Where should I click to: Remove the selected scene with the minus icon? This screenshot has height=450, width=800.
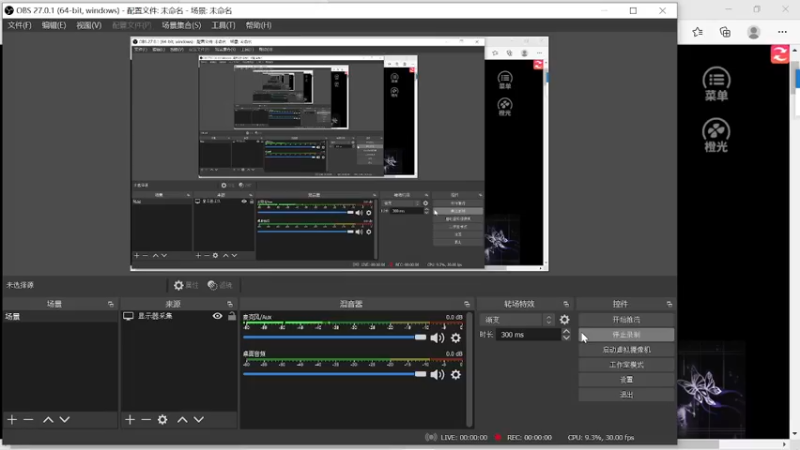(x=29, y=419)
